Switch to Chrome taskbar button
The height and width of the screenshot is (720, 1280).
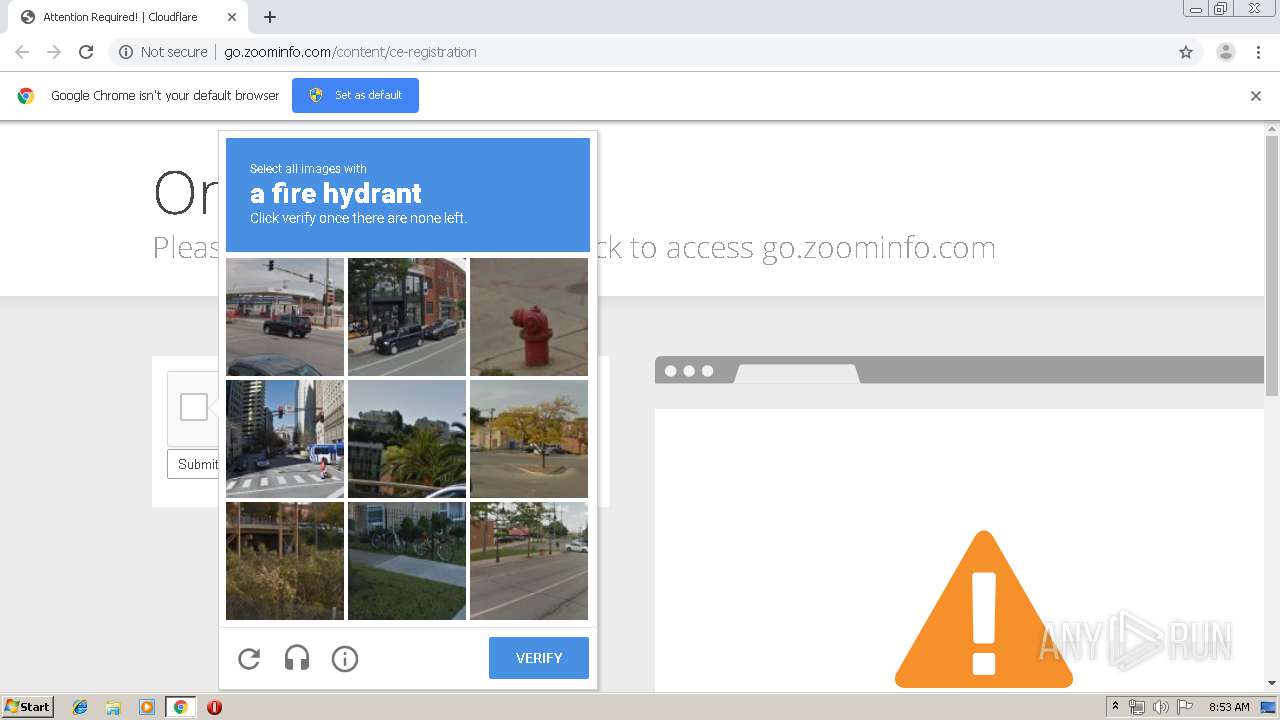(180, 707)
